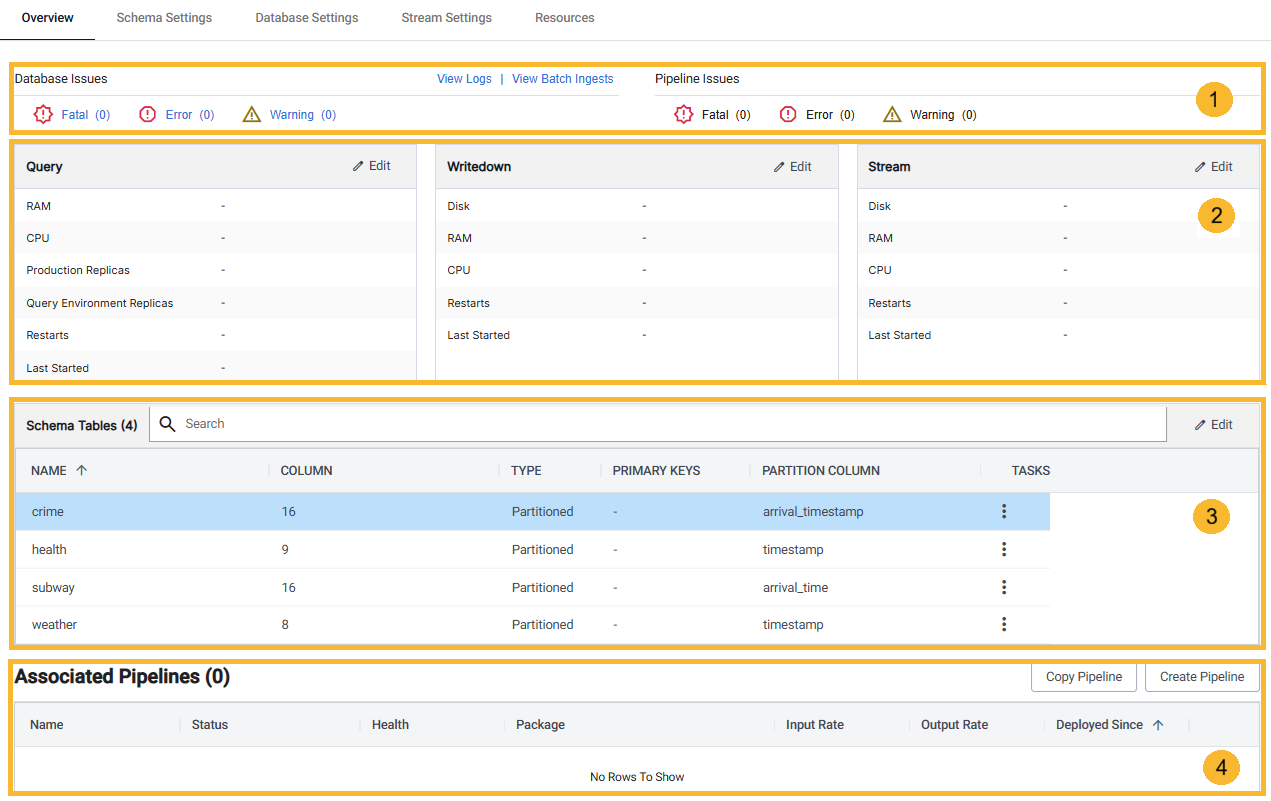Click the Database Issues Fatal icon
The width and height of the screenshot is (1271, 801).
pos(43,114)
